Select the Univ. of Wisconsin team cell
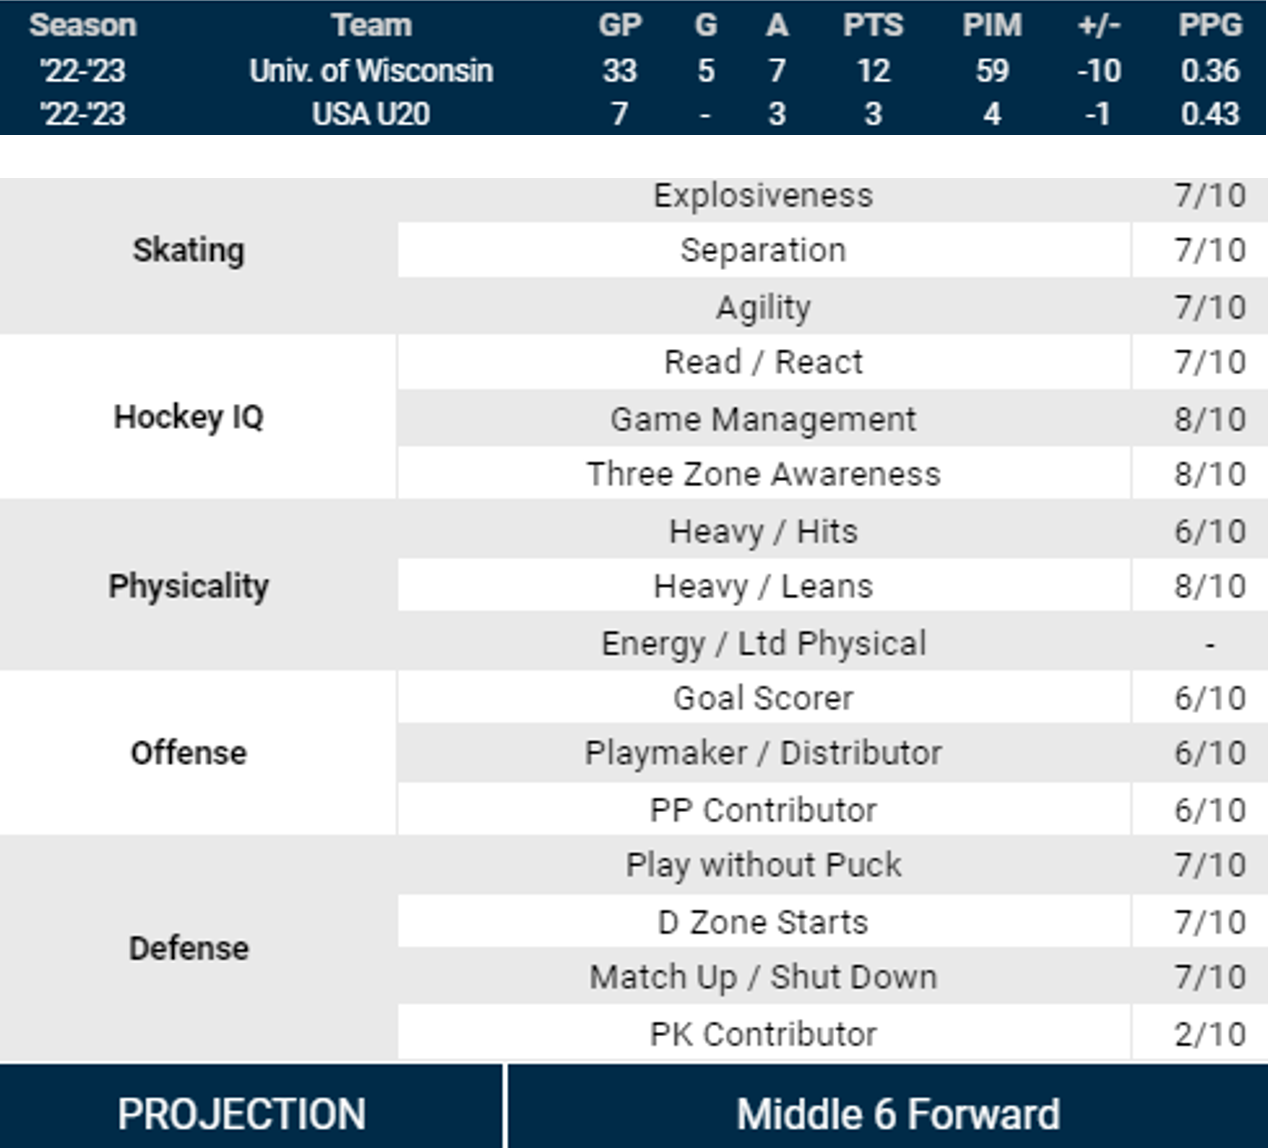The width and height of the screenshot is (1268, 1148). click(x=371, y=71)
